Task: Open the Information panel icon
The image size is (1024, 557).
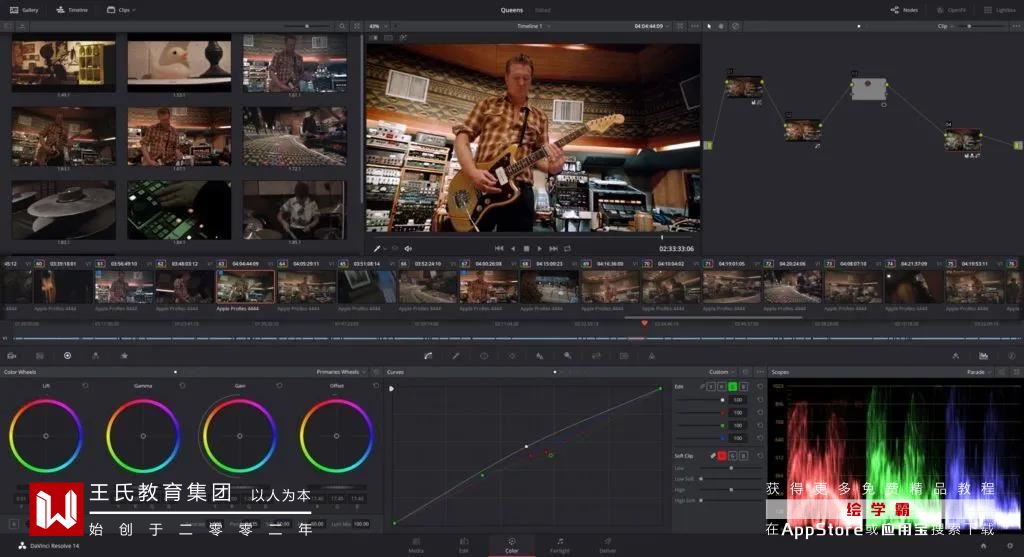Action: point(1011,356)
